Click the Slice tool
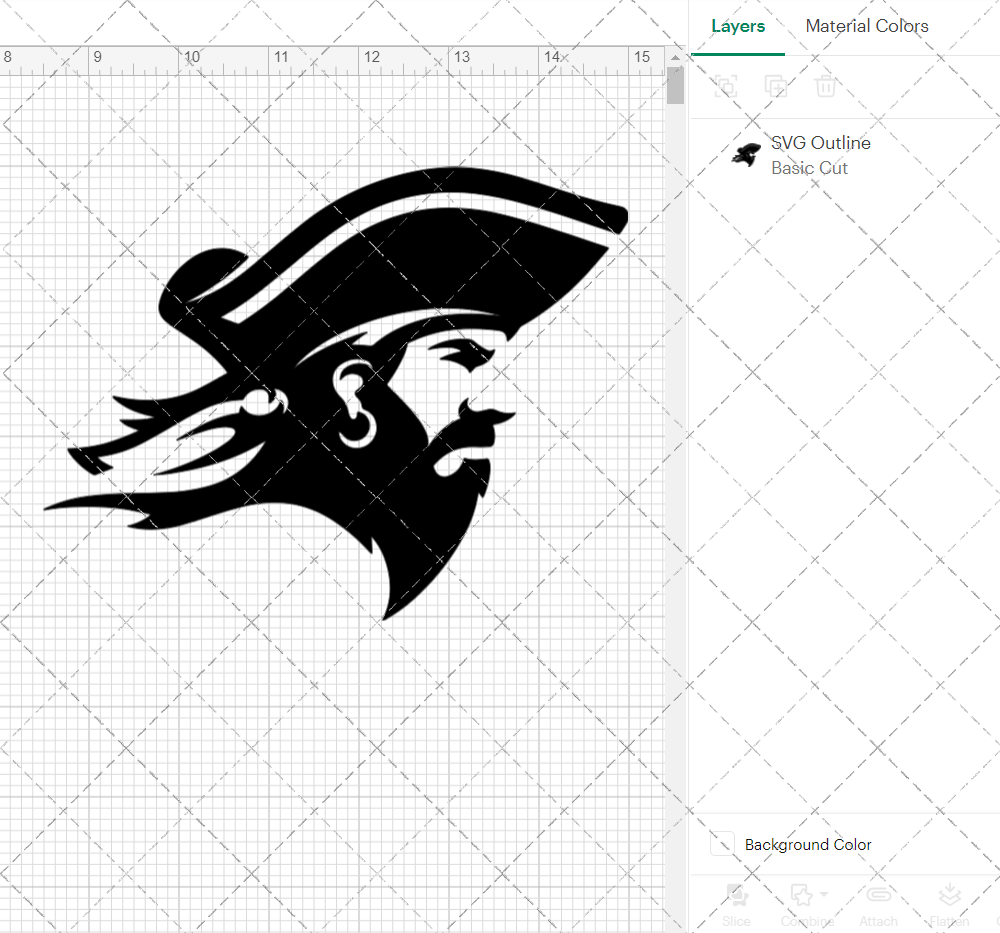 coord(737,906)
